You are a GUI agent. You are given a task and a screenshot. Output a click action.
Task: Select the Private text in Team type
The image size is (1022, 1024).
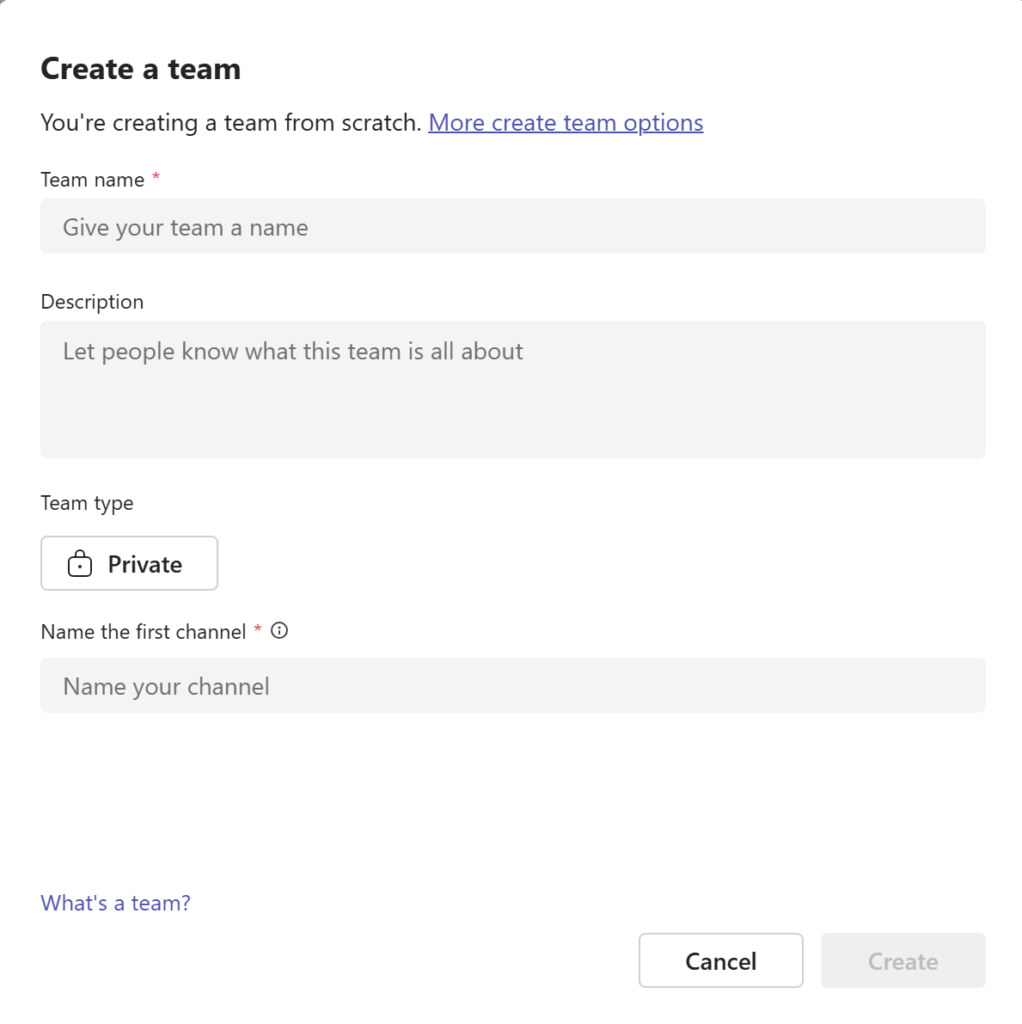pyautogui.click(x=145, y=564)
